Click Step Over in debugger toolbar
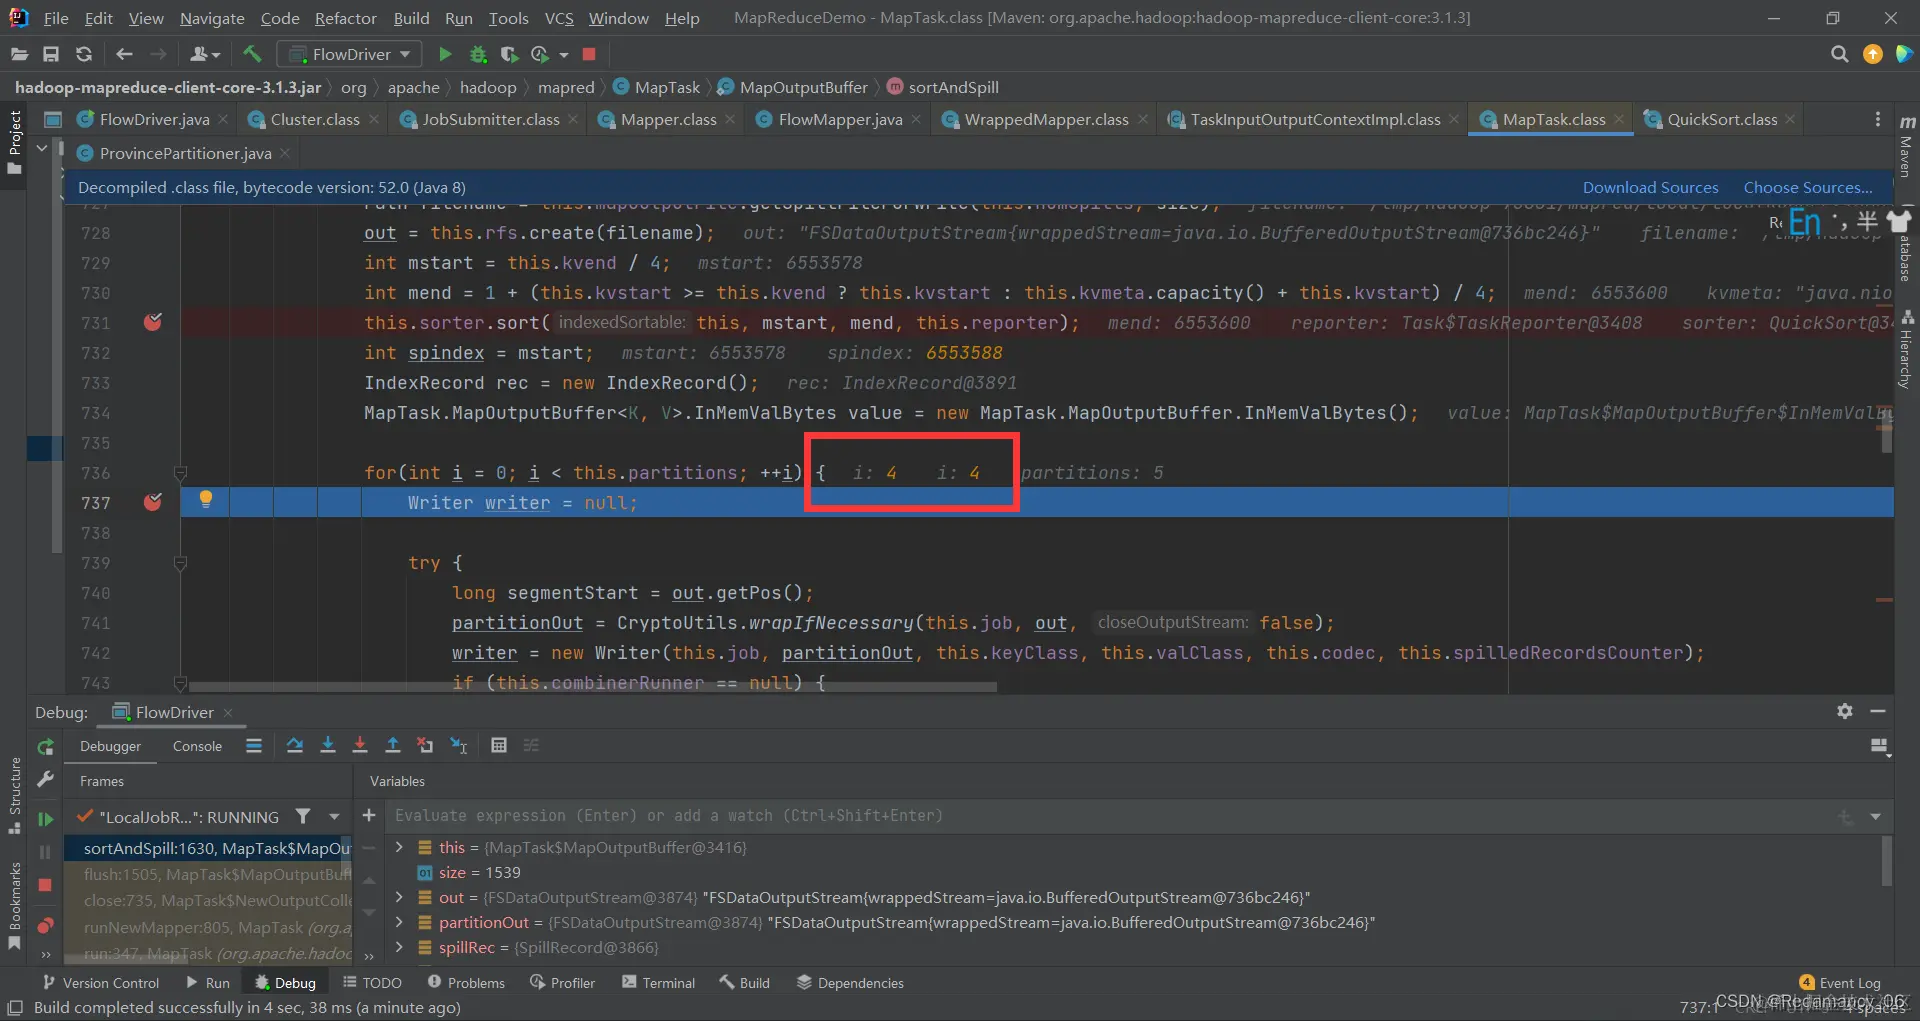Image resolution: width=1920 pixels, height=1021 pixels. point(294,745)
